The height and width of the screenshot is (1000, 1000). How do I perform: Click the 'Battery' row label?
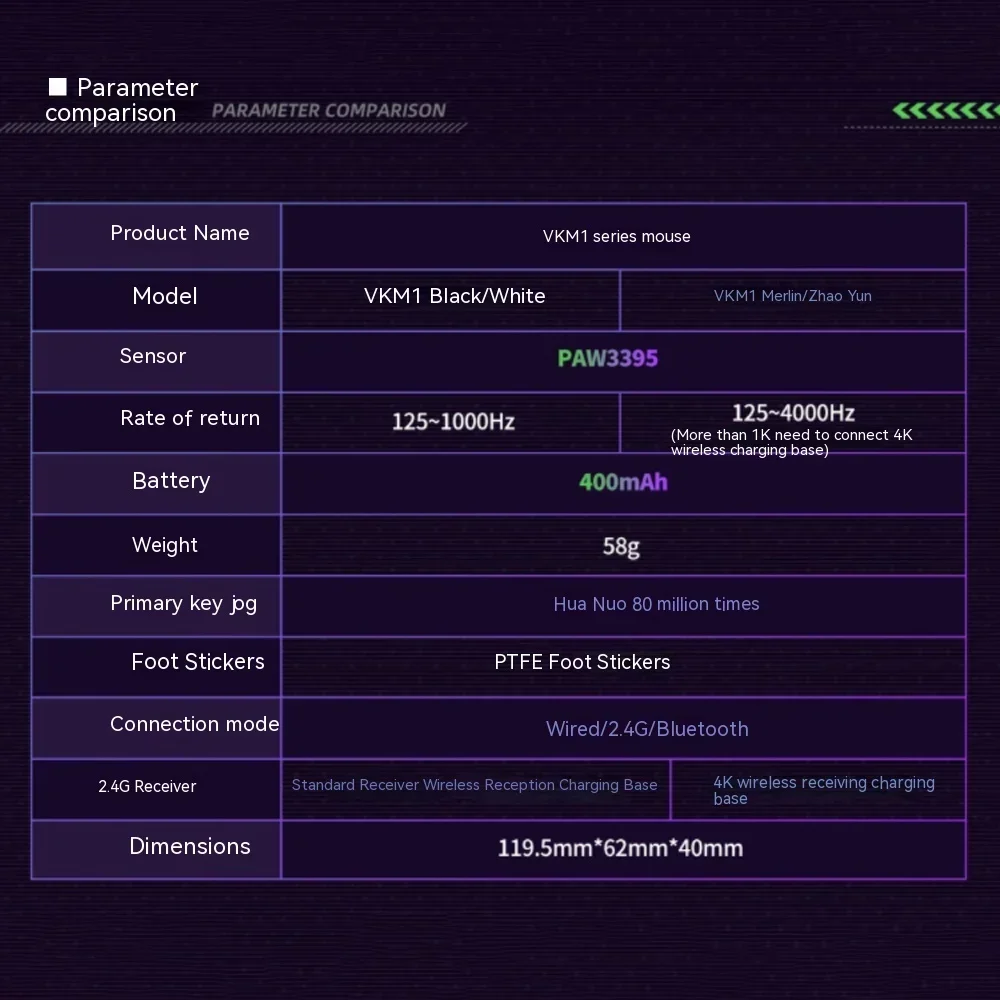coord(171,481)
